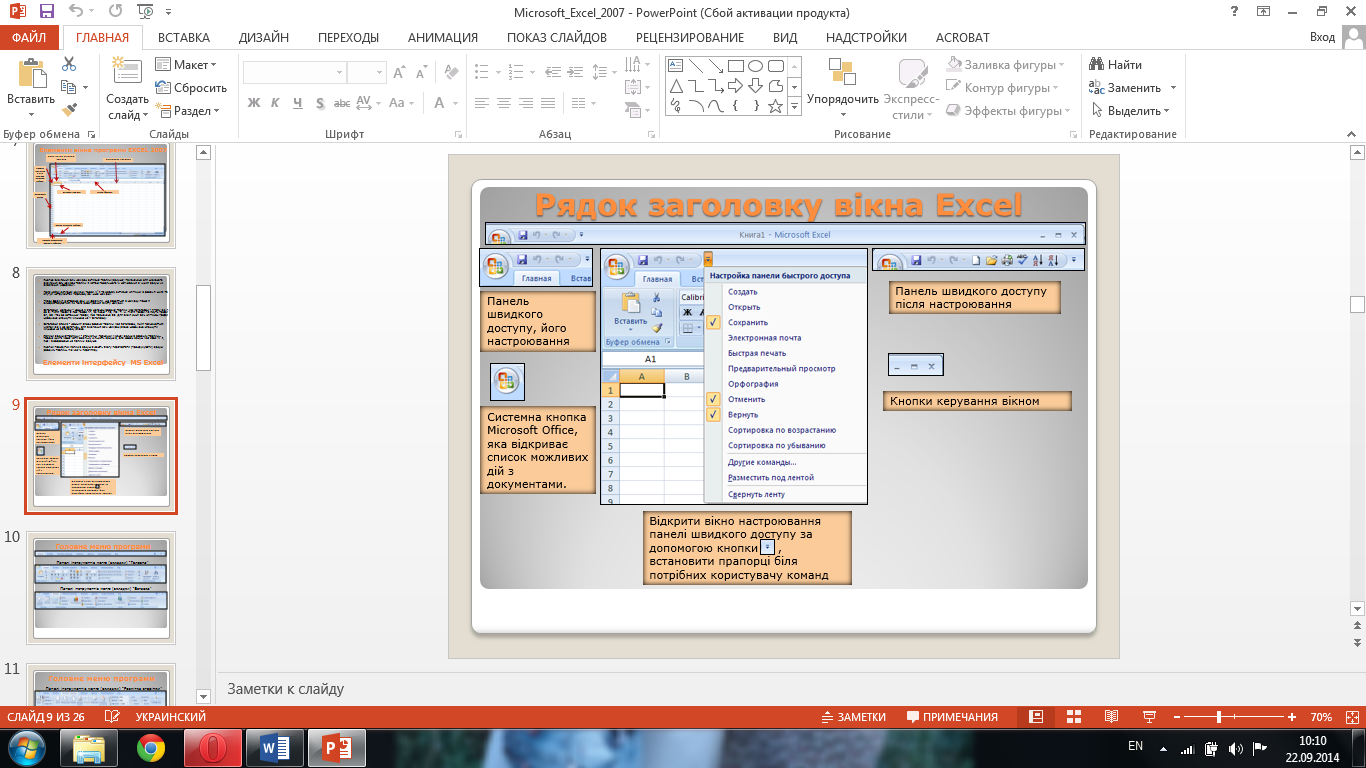The height and width of the screenshot is (768, 1366).
Task: Click Вход sign-in link
Action: click(1322, 37)
